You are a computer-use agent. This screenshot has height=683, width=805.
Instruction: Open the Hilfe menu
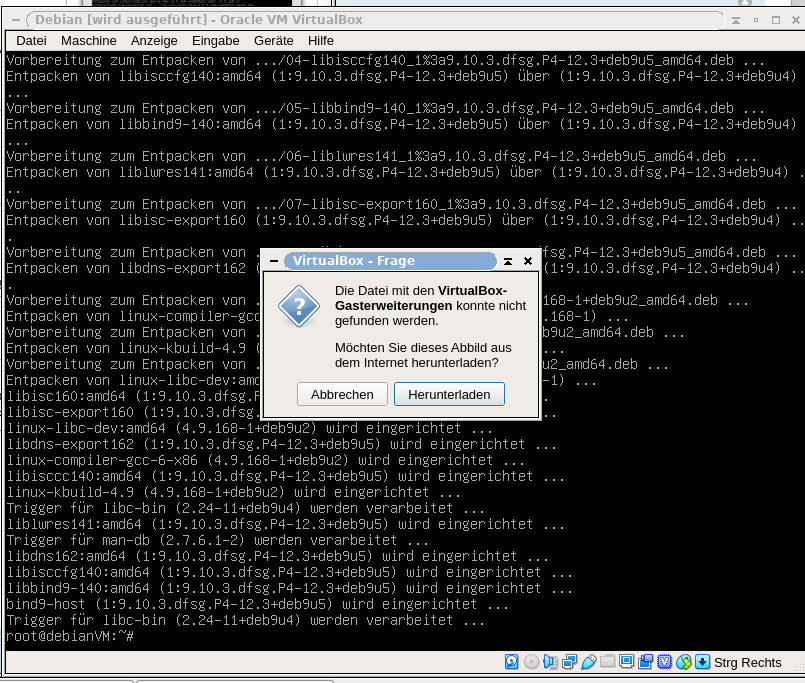[321, 41]
